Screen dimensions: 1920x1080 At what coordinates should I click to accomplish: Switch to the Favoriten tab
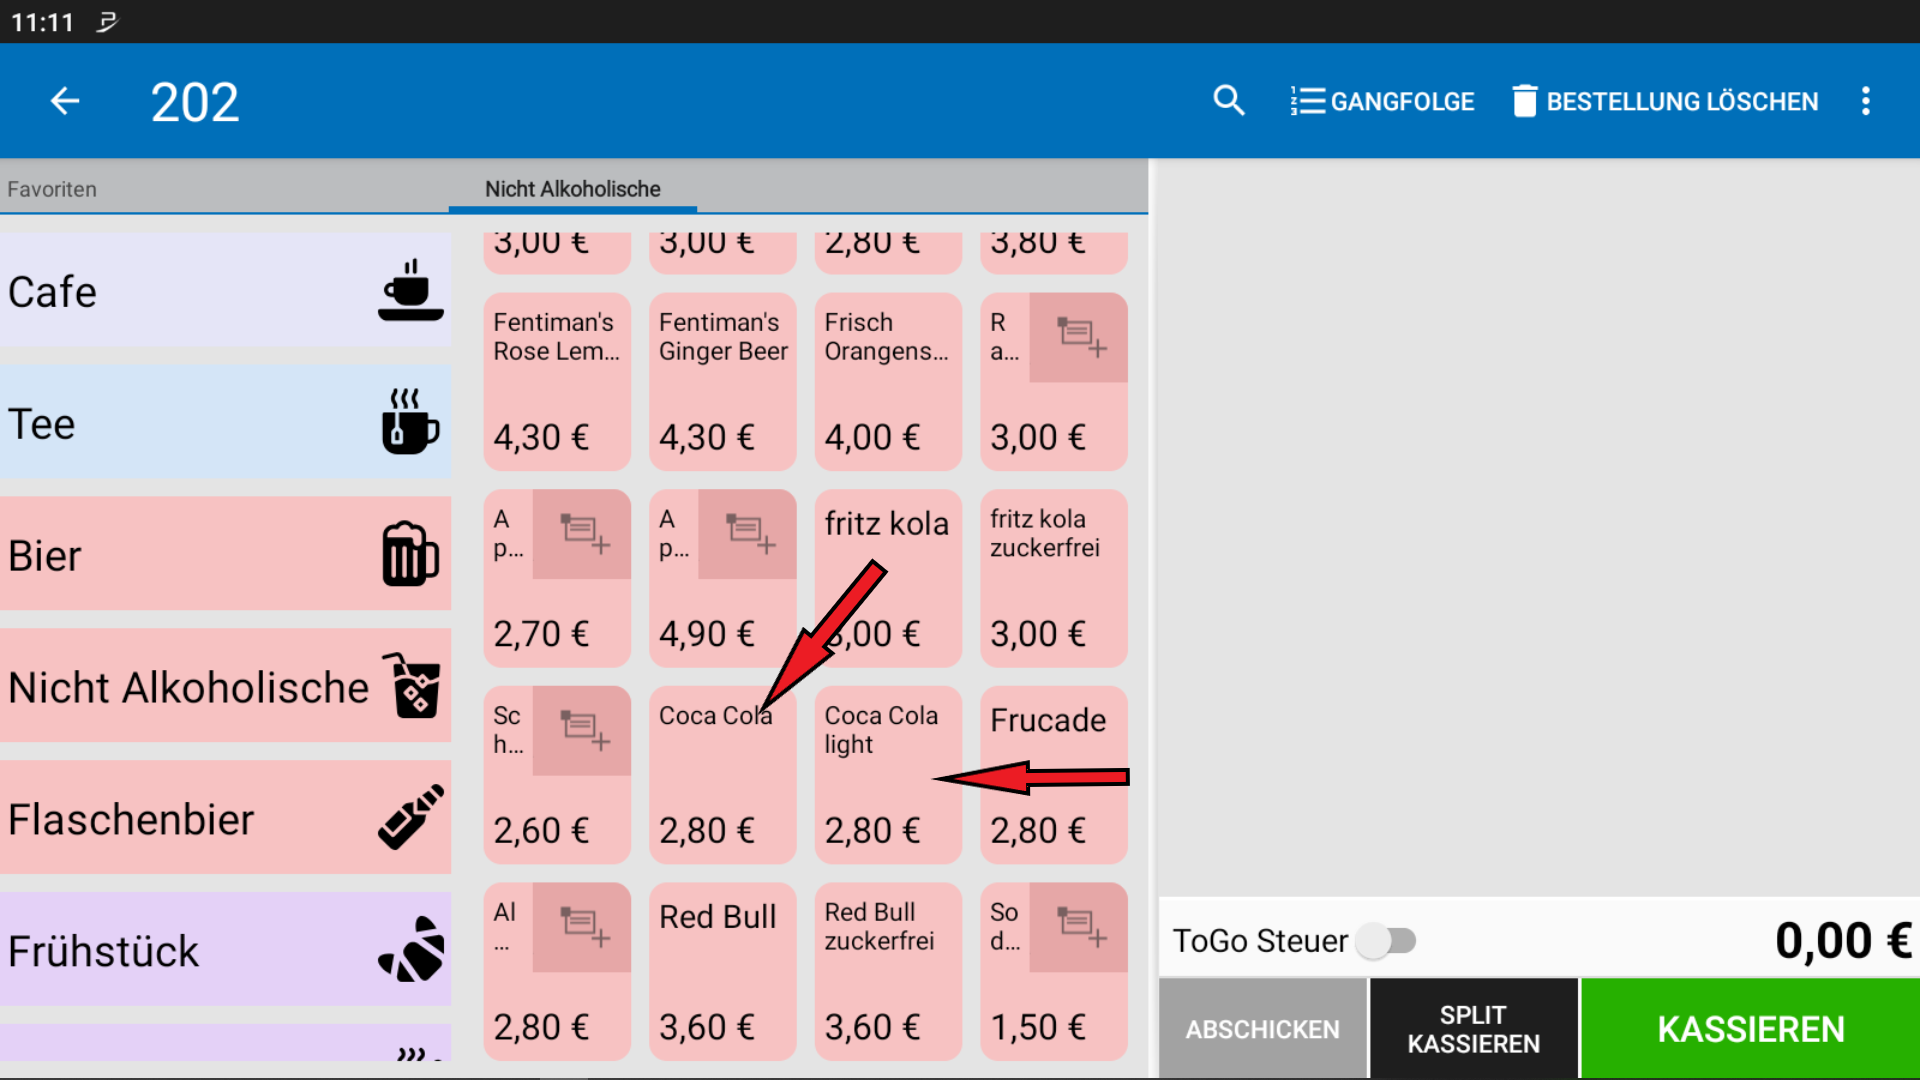click(52, 189)
